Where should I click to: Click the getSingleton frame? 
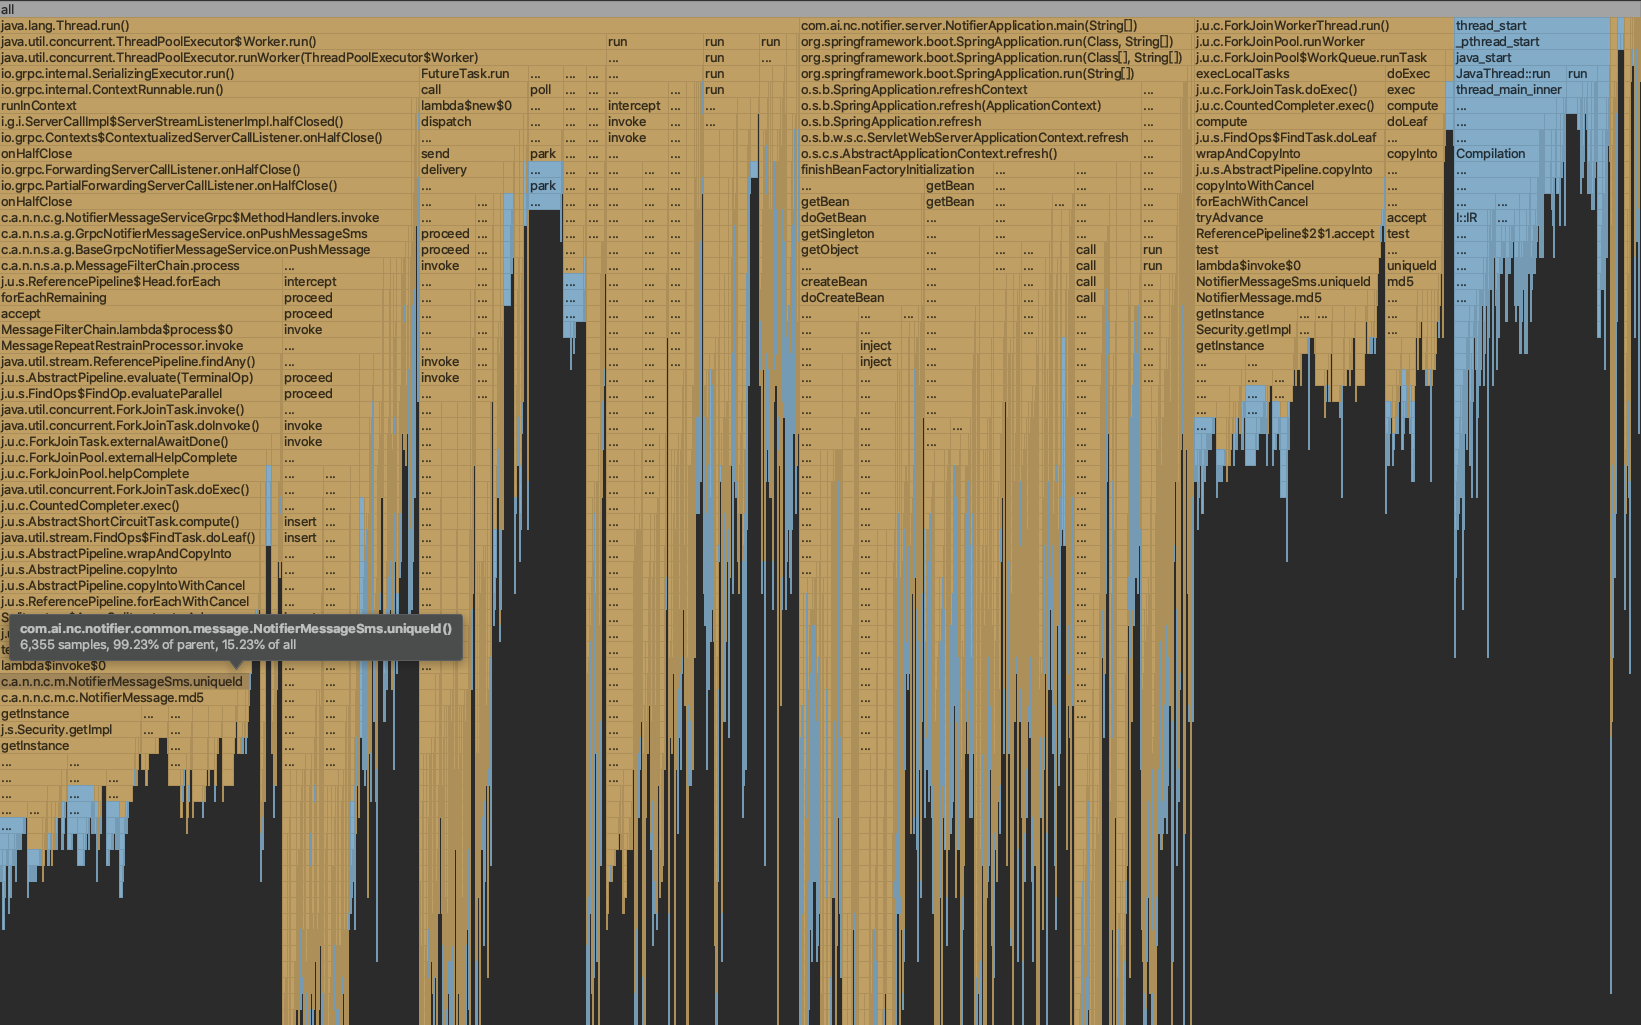coord(862,233)
